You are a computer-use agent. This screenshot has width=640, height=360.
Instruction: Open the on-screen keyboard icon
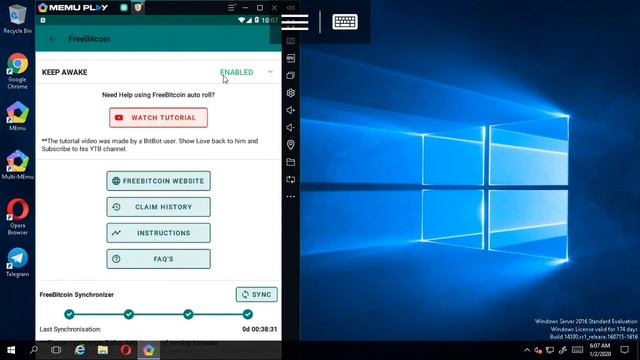pos(345,22)
